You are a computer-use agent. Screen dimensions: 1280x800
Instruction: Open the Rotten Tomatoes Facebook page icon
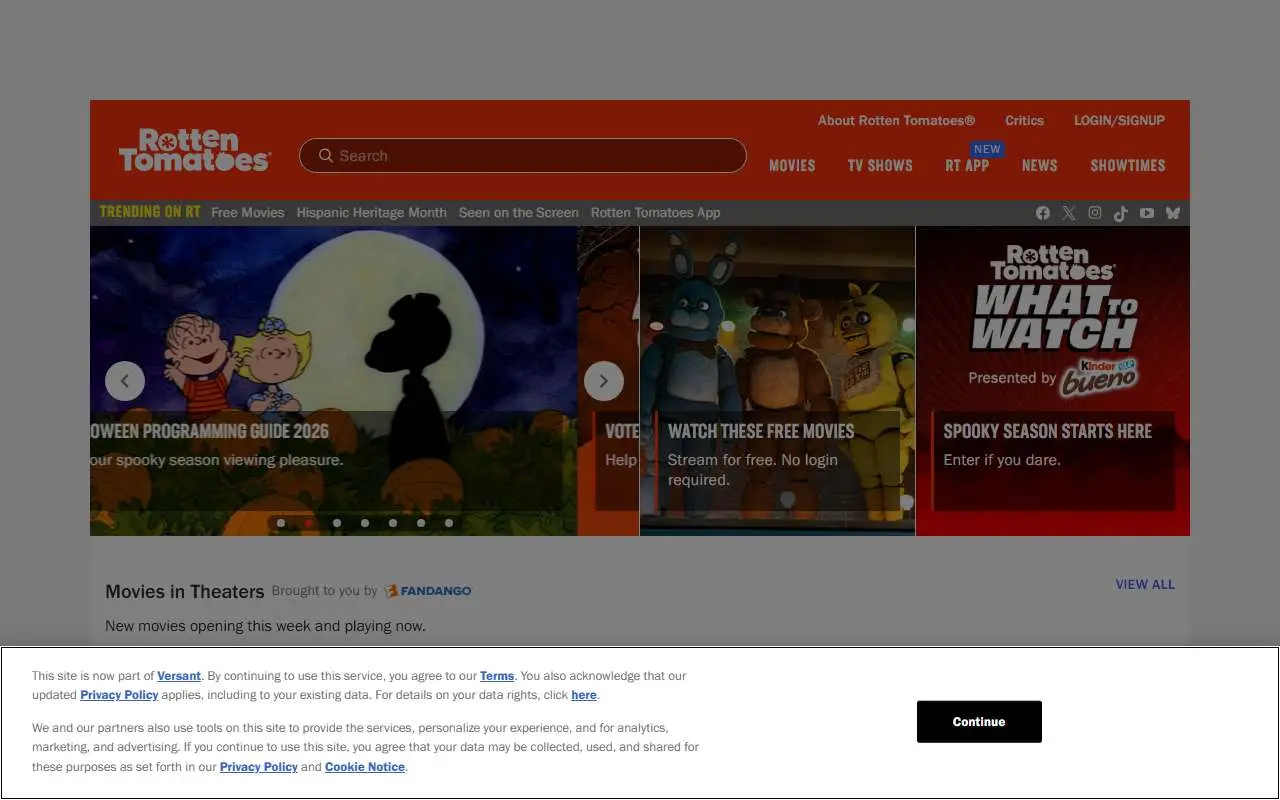[1043, 213]
